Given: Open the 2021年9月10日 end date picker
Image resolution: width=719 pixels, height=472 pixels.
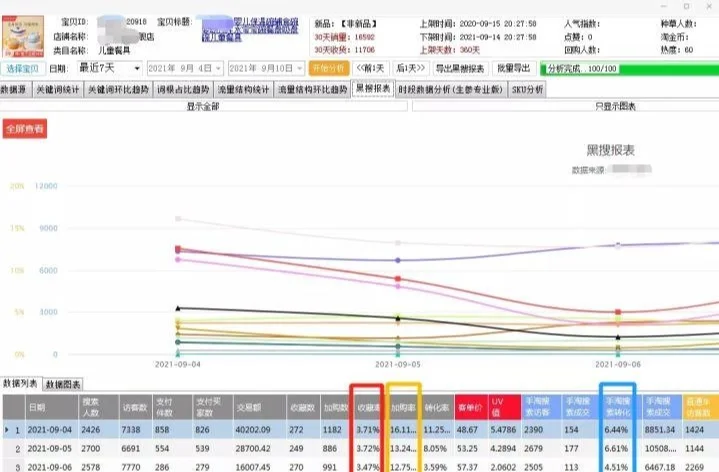Looking at the screenshot, I should click(x=266, y=68).
